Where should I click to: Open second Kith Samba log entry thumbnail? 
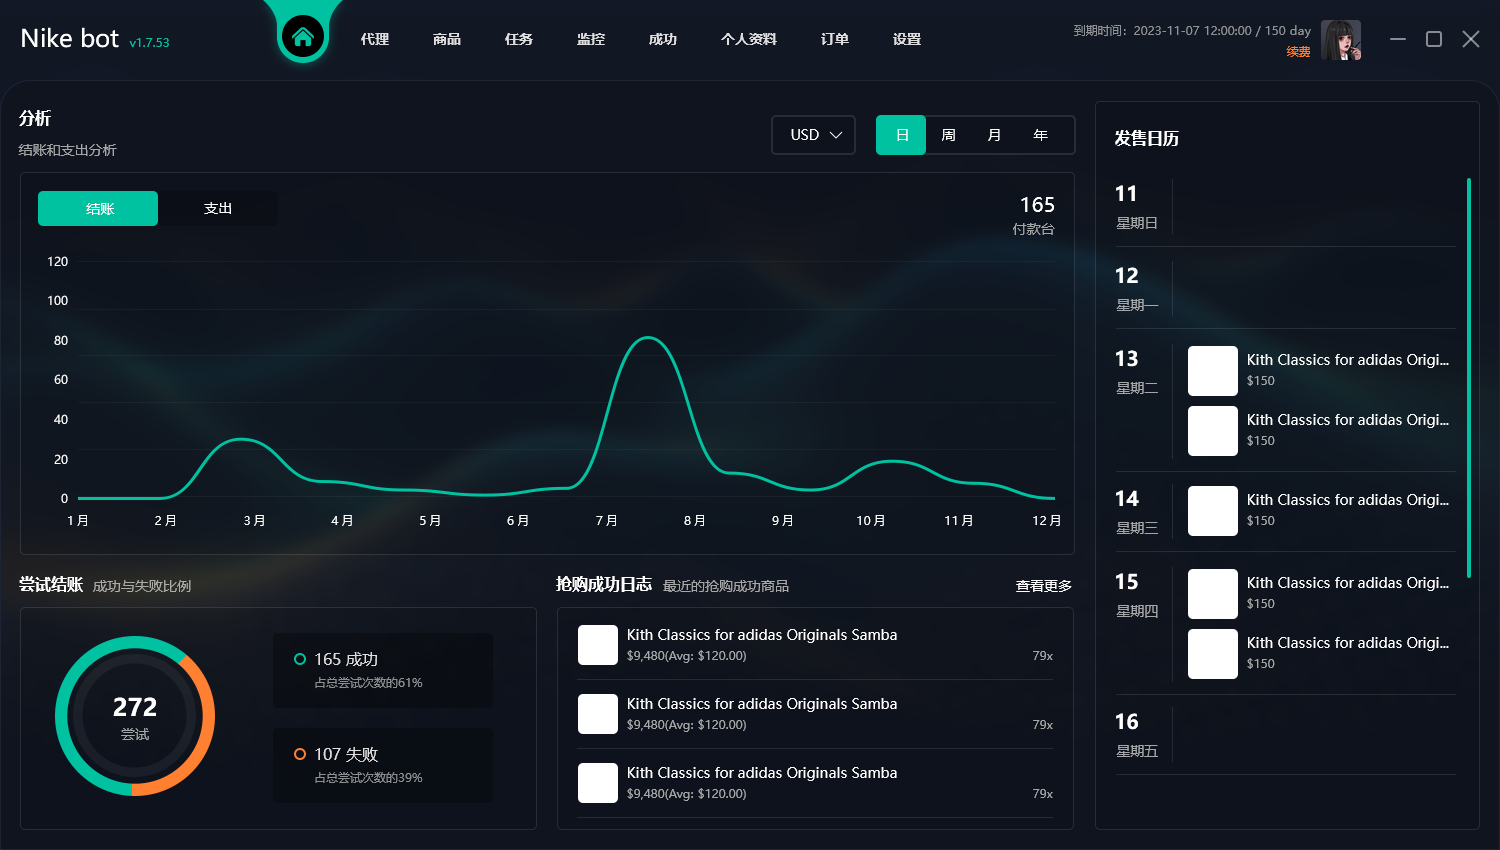pos(598,714)
